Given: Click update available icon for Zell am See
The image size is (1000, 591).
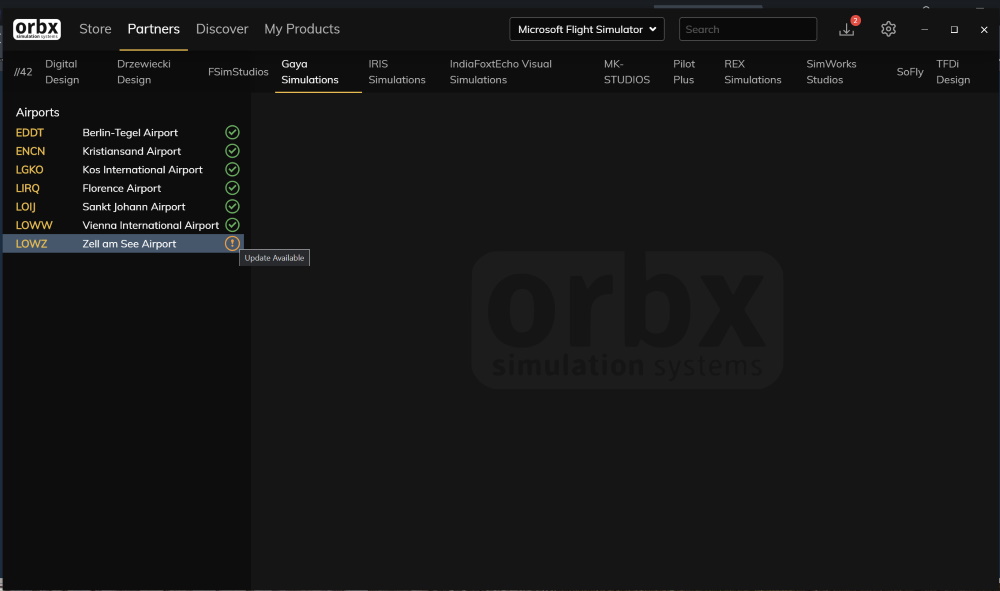Looking at the screenshot, I should [x=232, y=243].
